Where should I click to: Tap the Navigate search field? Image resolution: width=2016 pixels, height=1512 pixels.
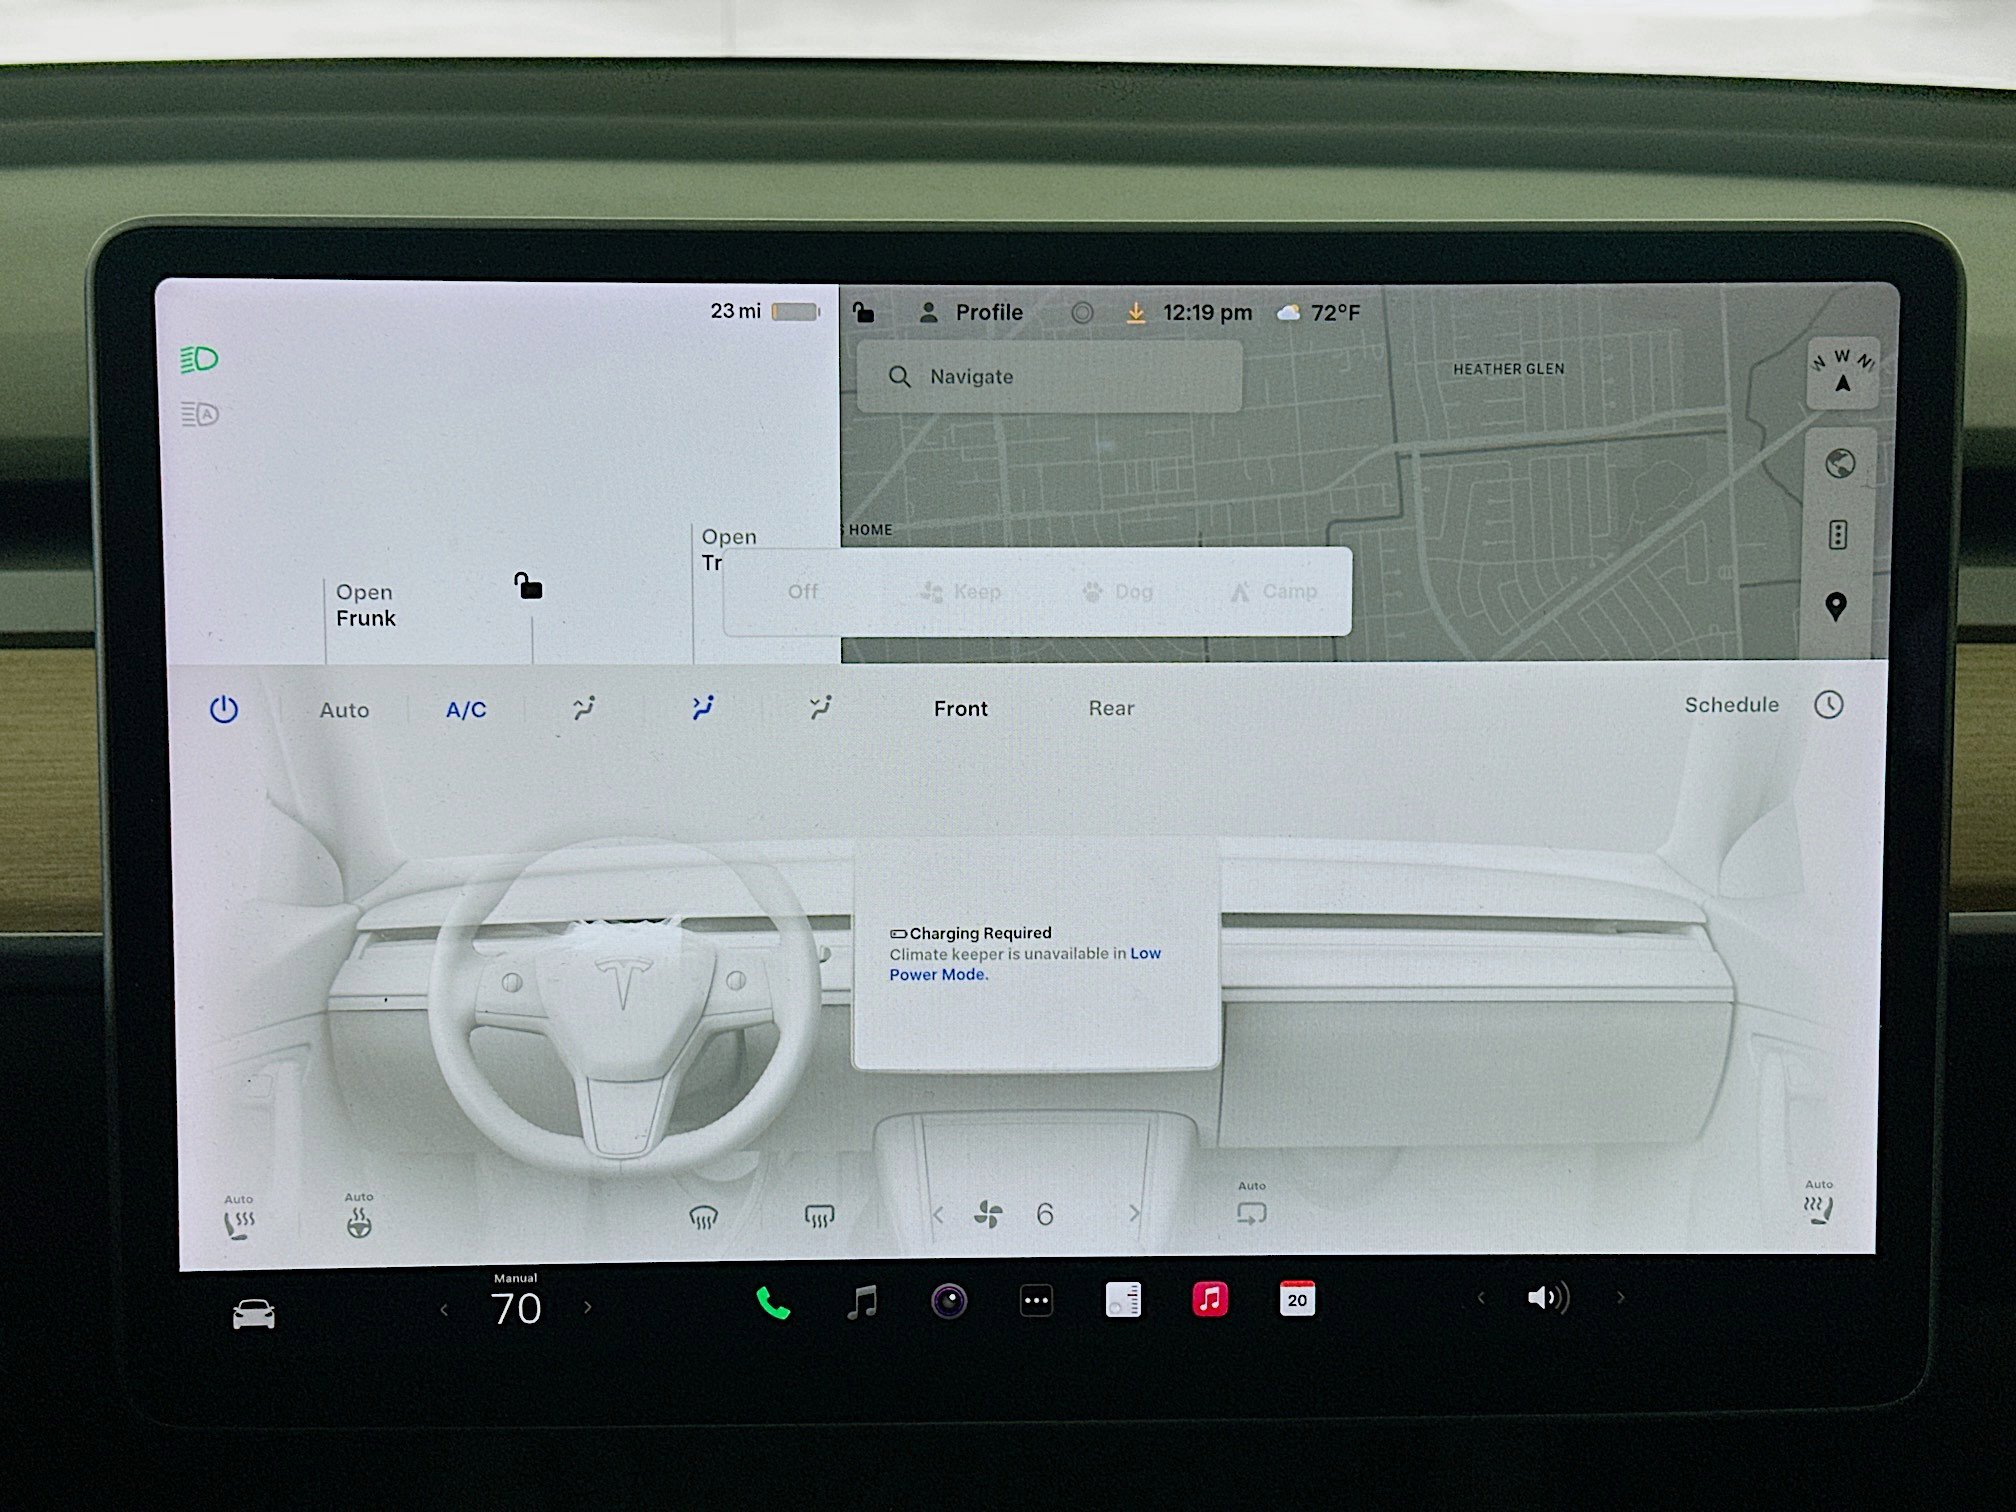click(1048, 377)
